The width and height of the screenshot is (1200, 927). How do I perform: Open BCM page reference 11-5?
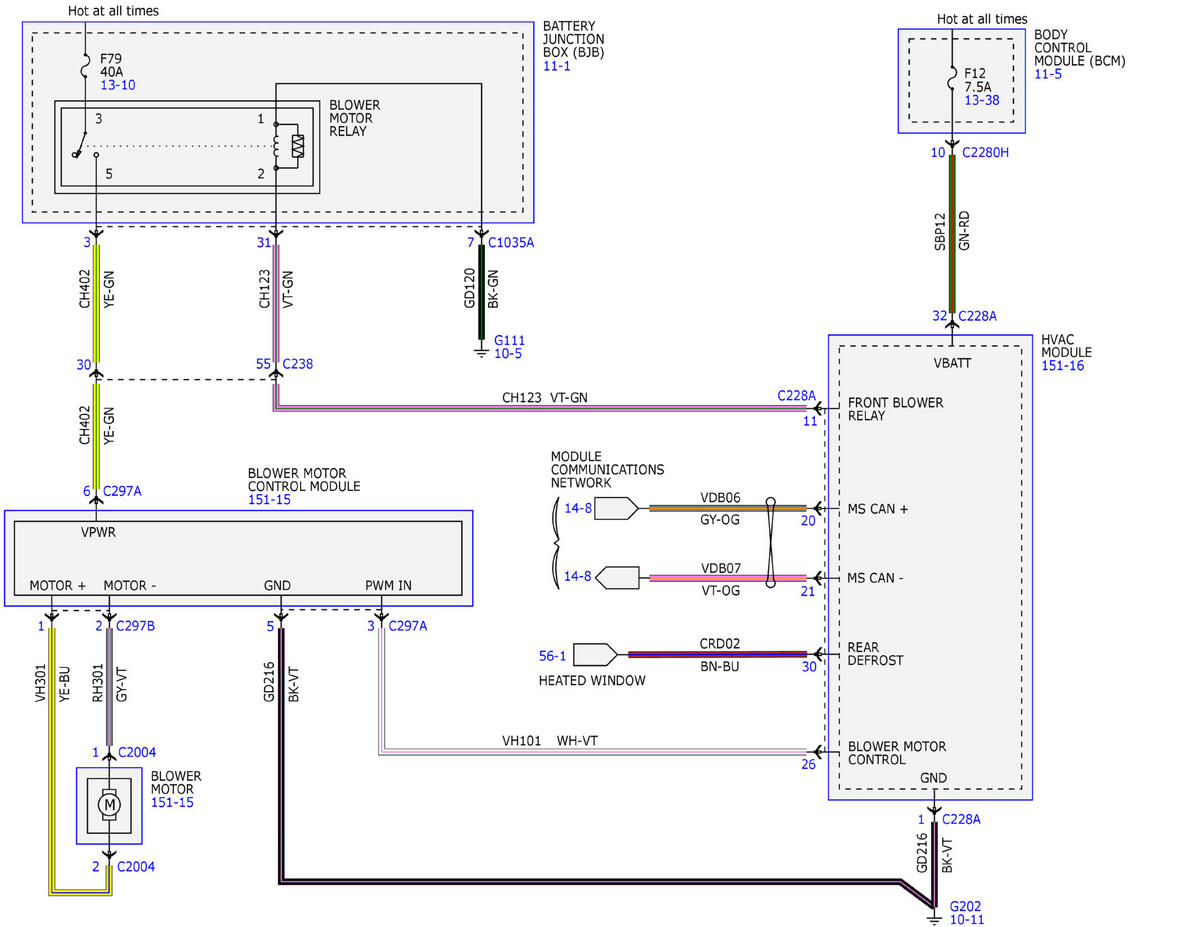pyautogui.click(x=1049, y=73)
